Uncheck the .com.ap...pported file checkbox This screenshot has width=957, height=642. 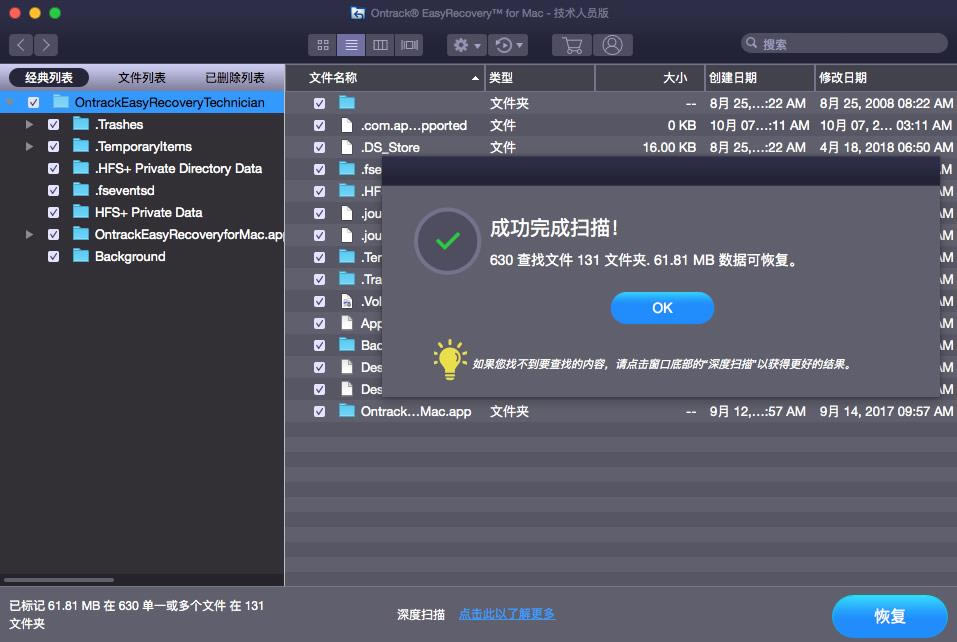319,125
